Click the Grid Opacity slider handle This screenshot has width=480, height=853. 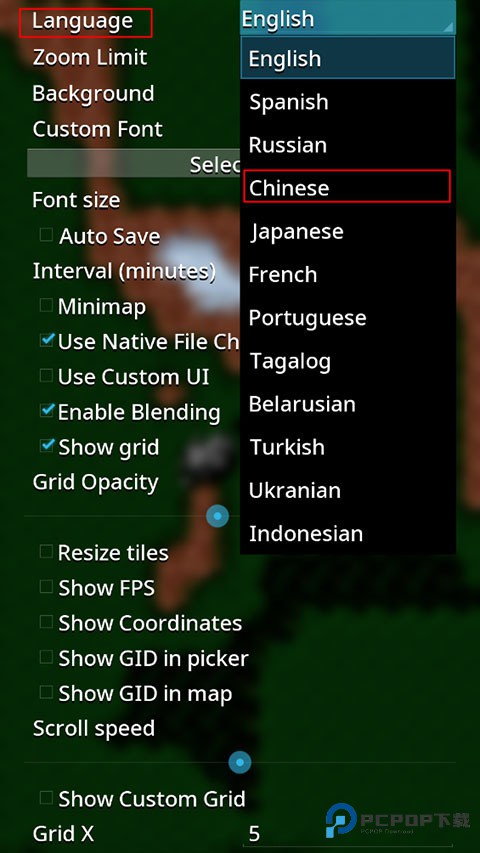218,516
